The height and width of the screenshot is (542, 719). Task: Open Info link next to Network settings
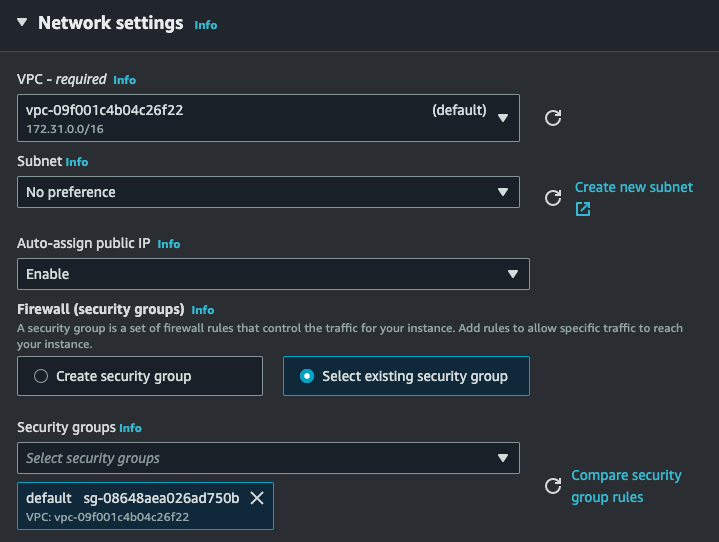click(205, 25)
